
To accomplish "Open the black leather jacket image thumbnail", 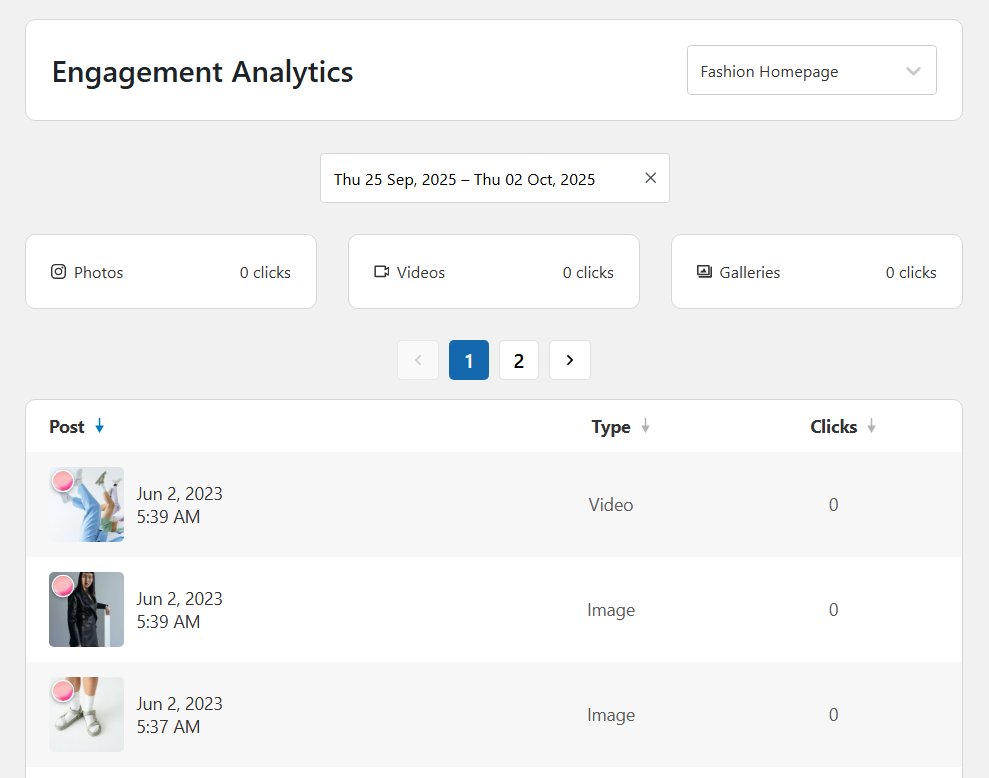I will point(87,610).
